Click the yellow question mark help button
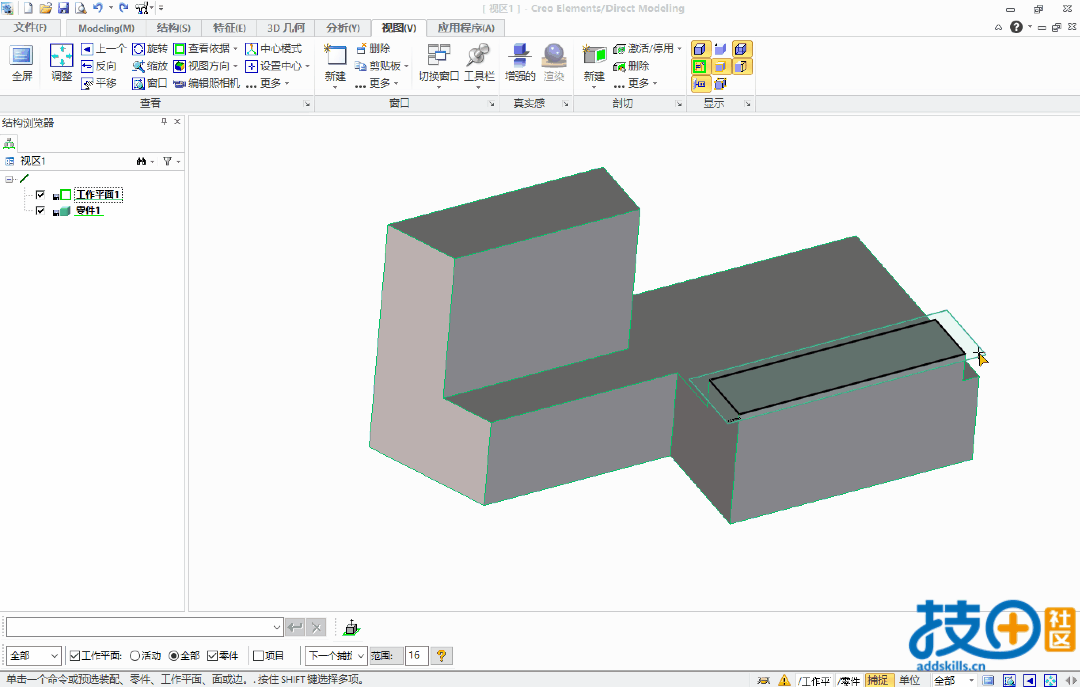1080x687 pixels. [x=442, y=655]
